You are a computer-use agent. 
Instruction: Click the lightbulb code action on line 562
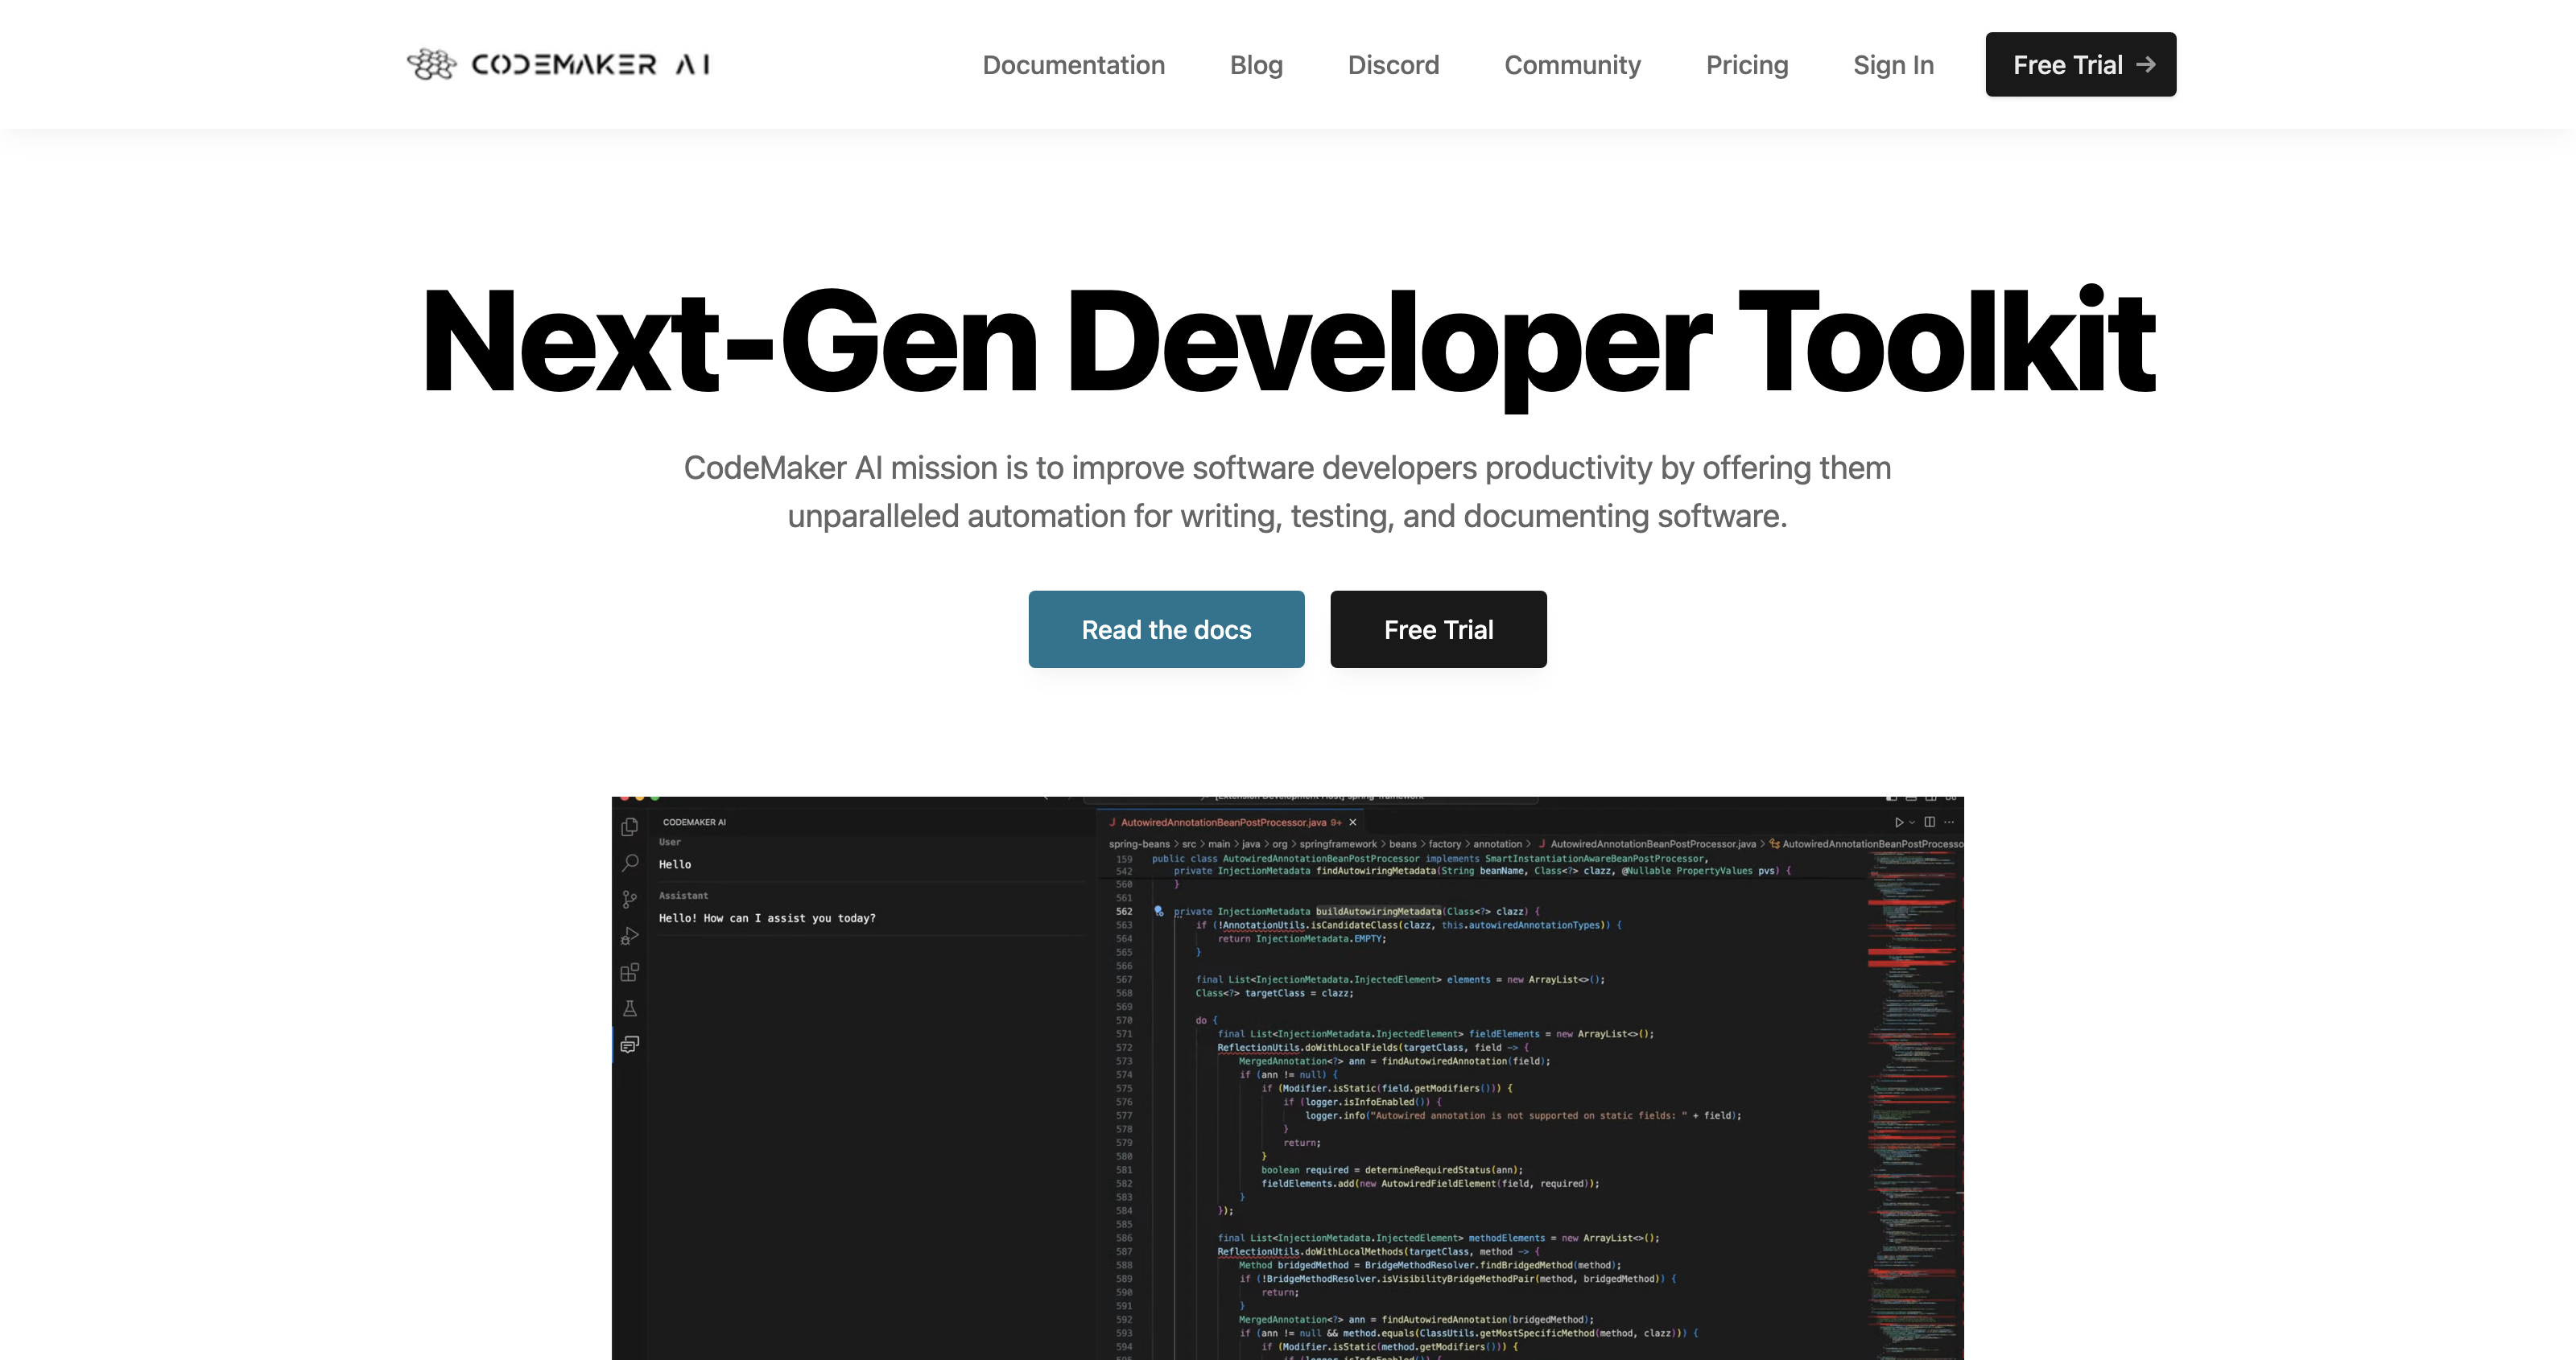click(x=1158, y=911)
